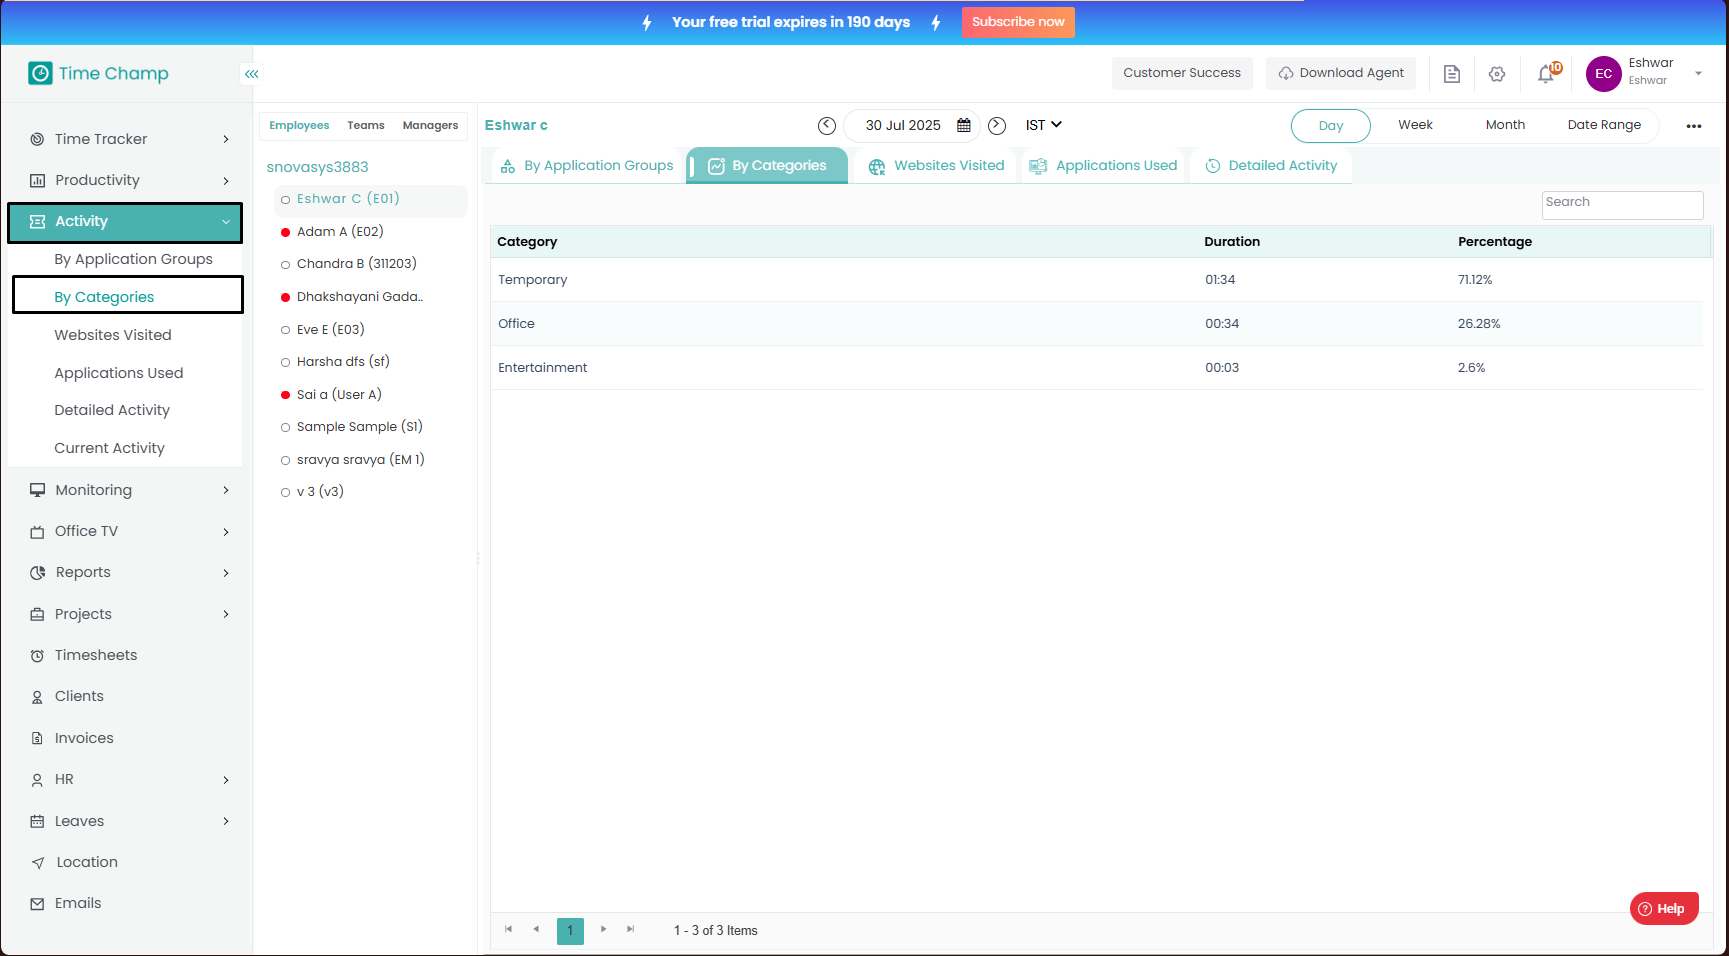Open the IST timezone dropdown

(1043, 125)
